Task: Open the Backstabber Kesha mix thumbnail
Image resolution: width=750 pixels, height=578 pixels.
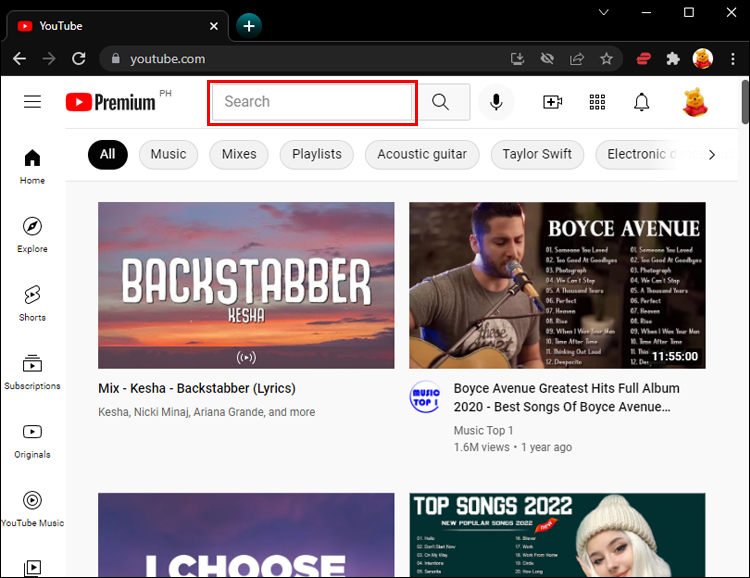Action: coord(246,285)
